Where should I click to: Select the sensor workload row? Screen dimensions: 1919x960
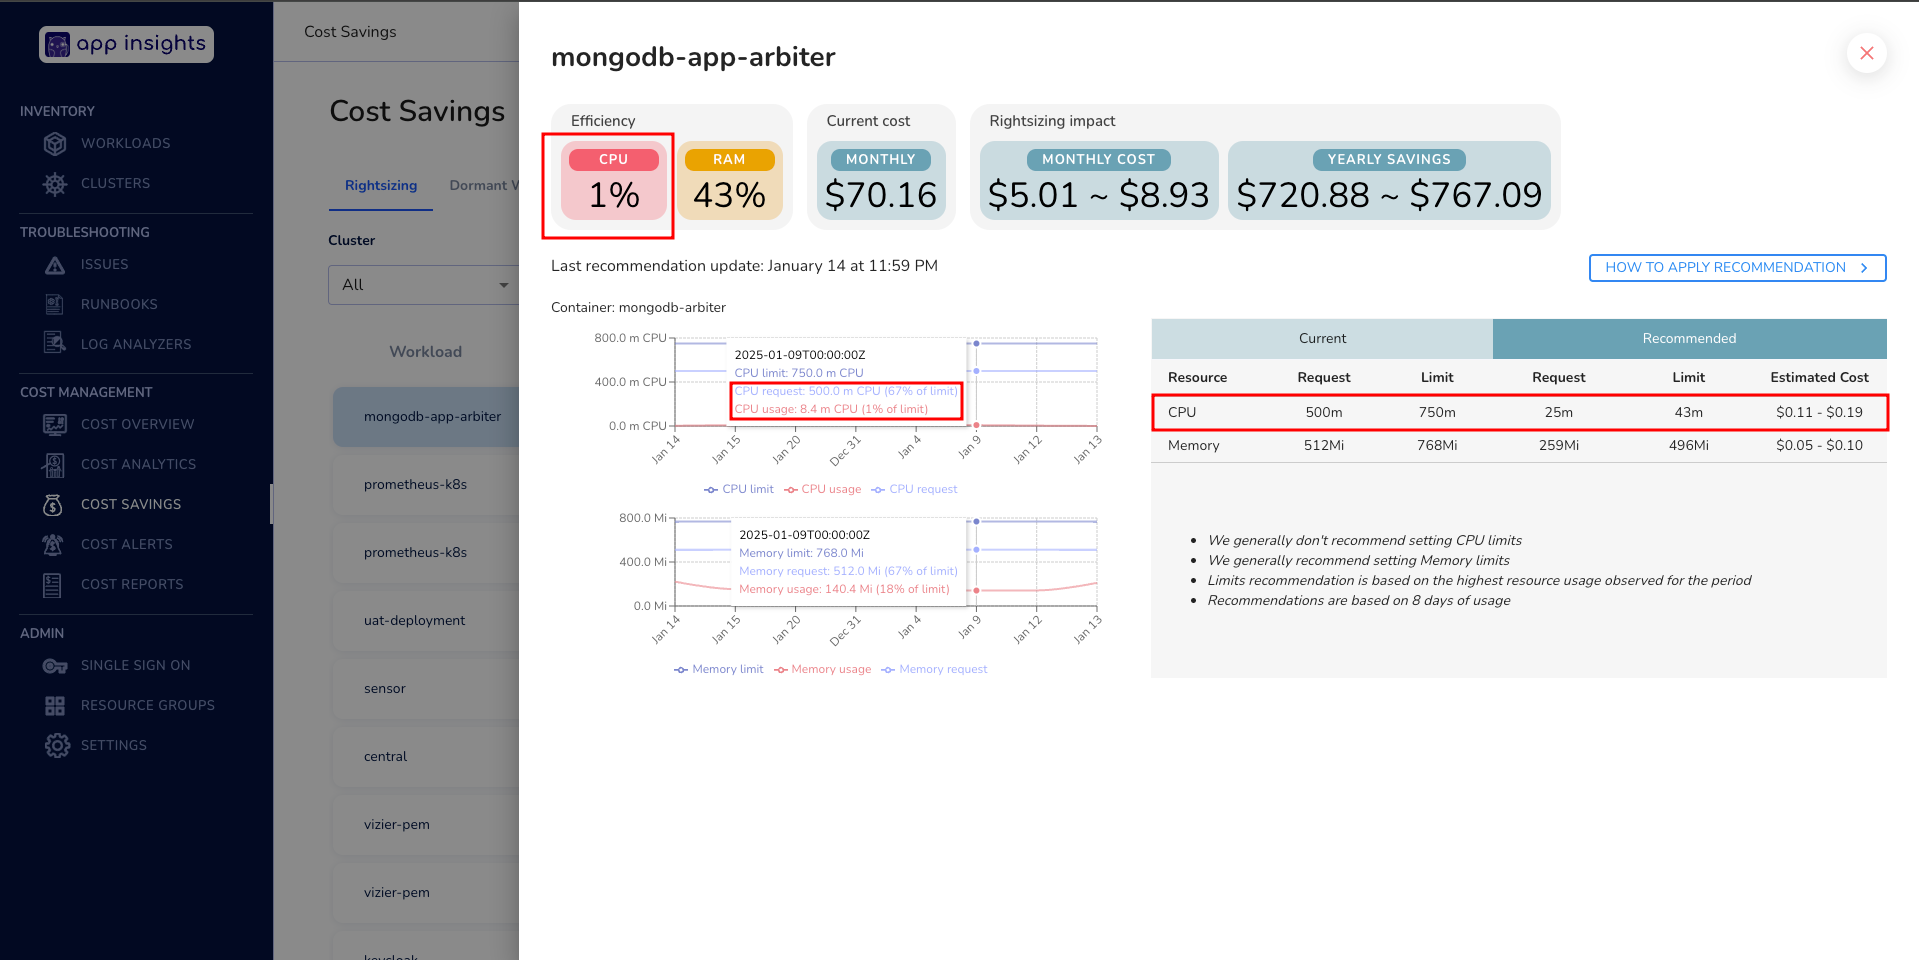coord(427,689)
